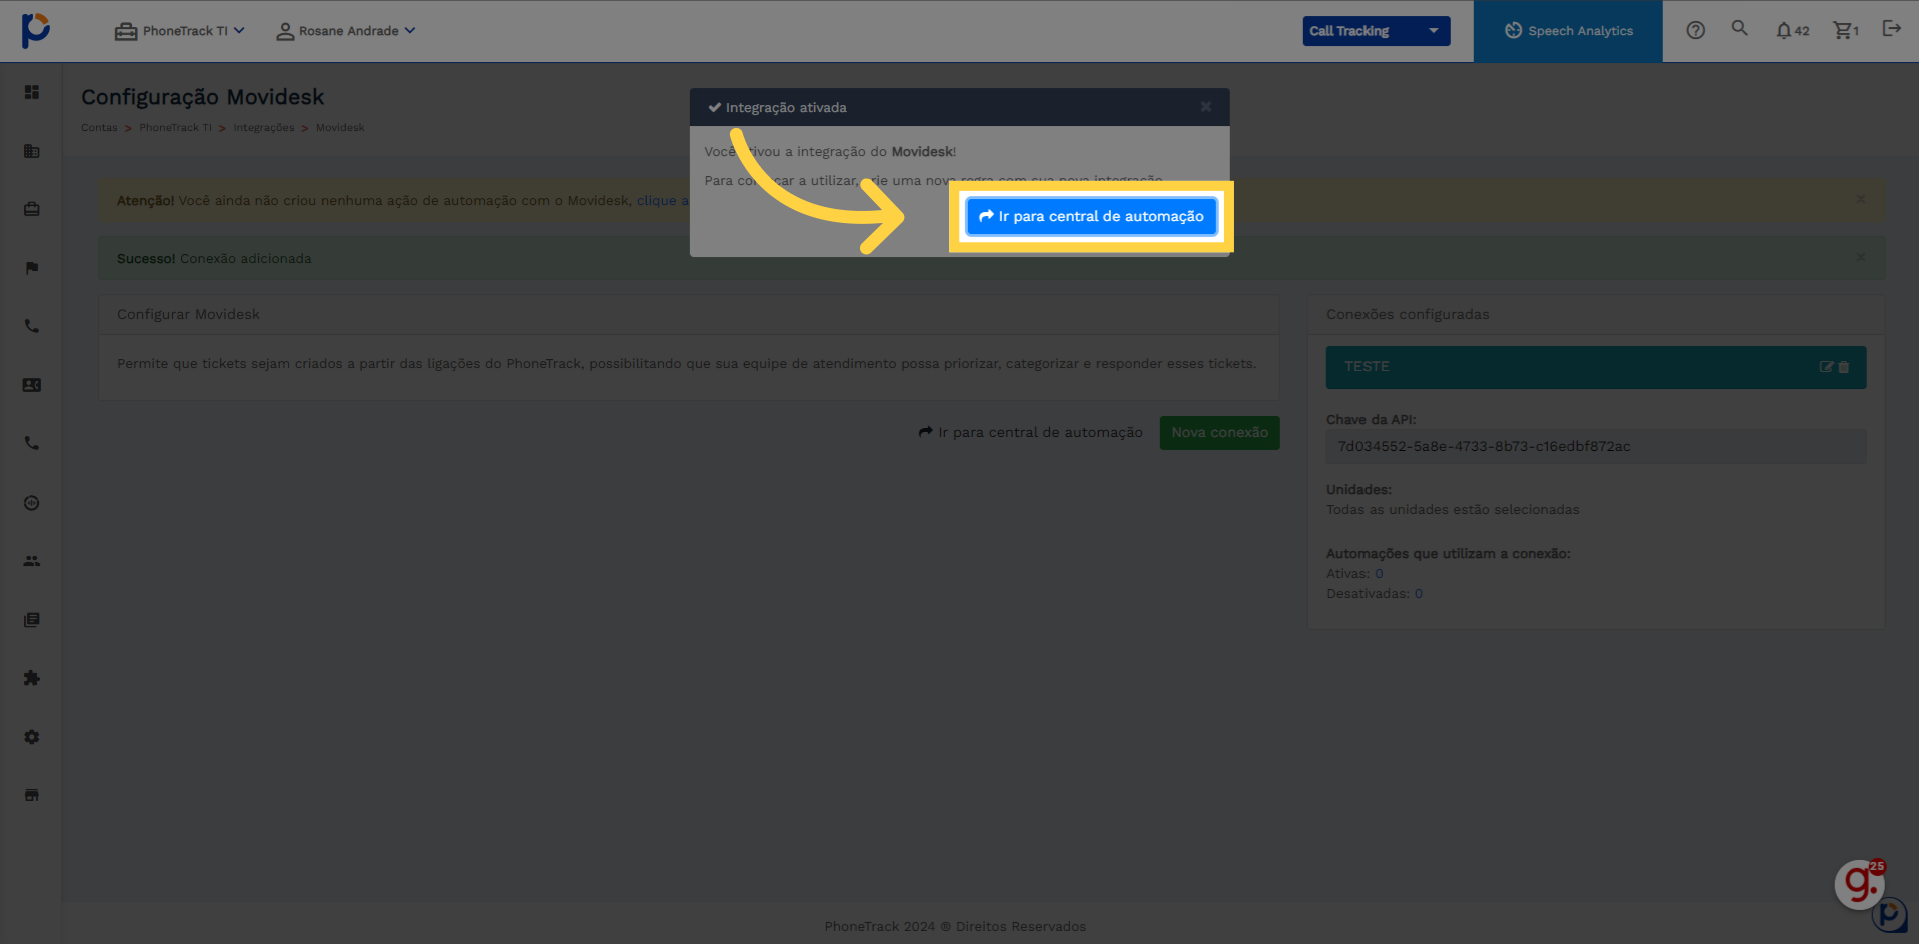Image resolution: width=1919 pixels, height=944 pixels.
Task: Open the store icon in sidebar
Action: point(32,795)
